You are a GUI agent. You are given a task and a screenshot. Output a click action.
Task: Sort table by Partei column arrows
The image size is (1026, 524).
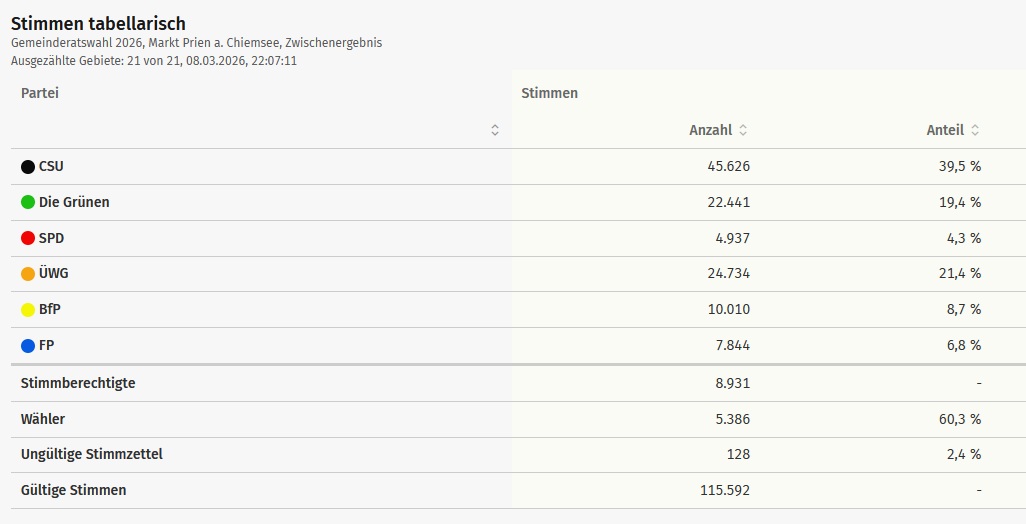pyautogui.click(x=495, y=130)
